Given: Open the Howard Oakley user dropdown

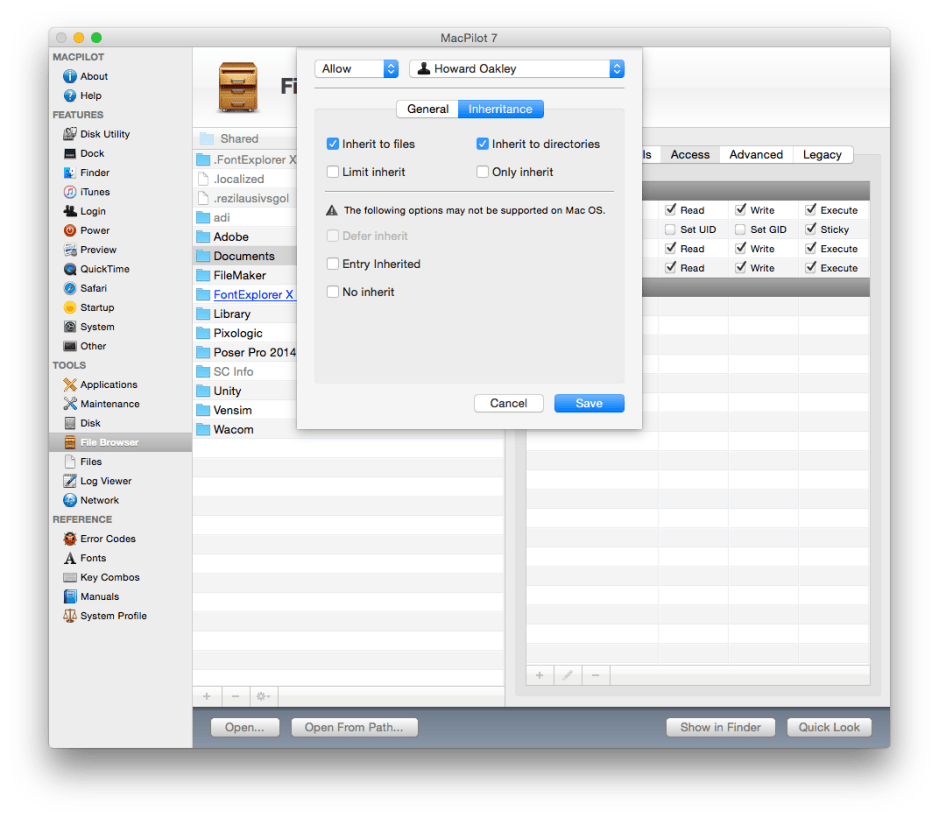Looking at the screenshot, I should [x=516, y=68].
